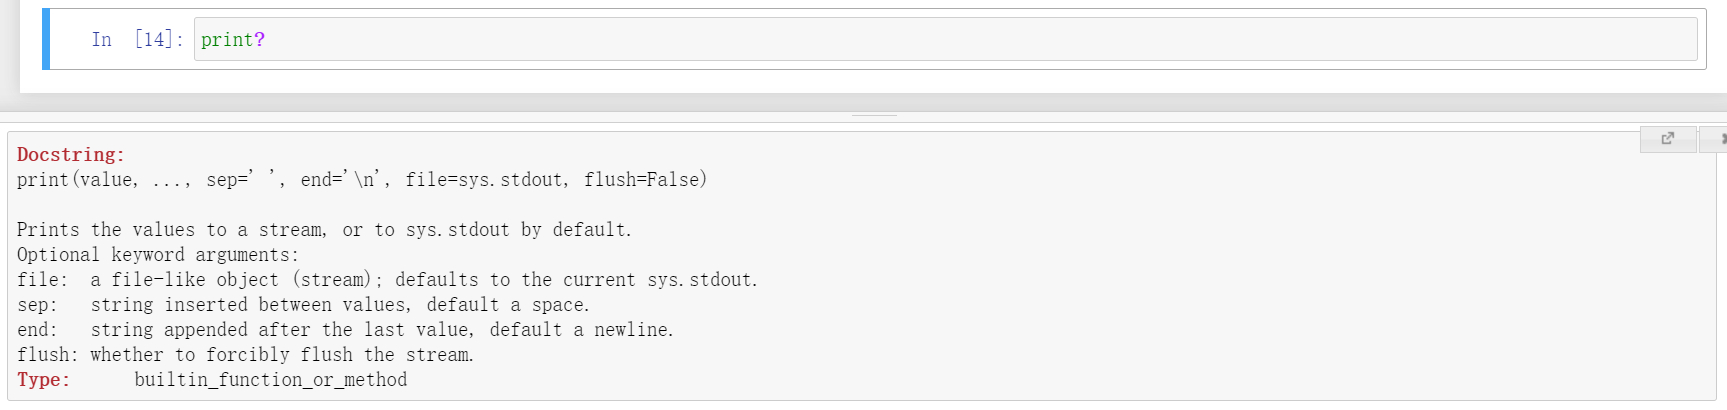1727x410 pixels.
Task: Select the In [14] prompt area
Action: coord(138,39)
